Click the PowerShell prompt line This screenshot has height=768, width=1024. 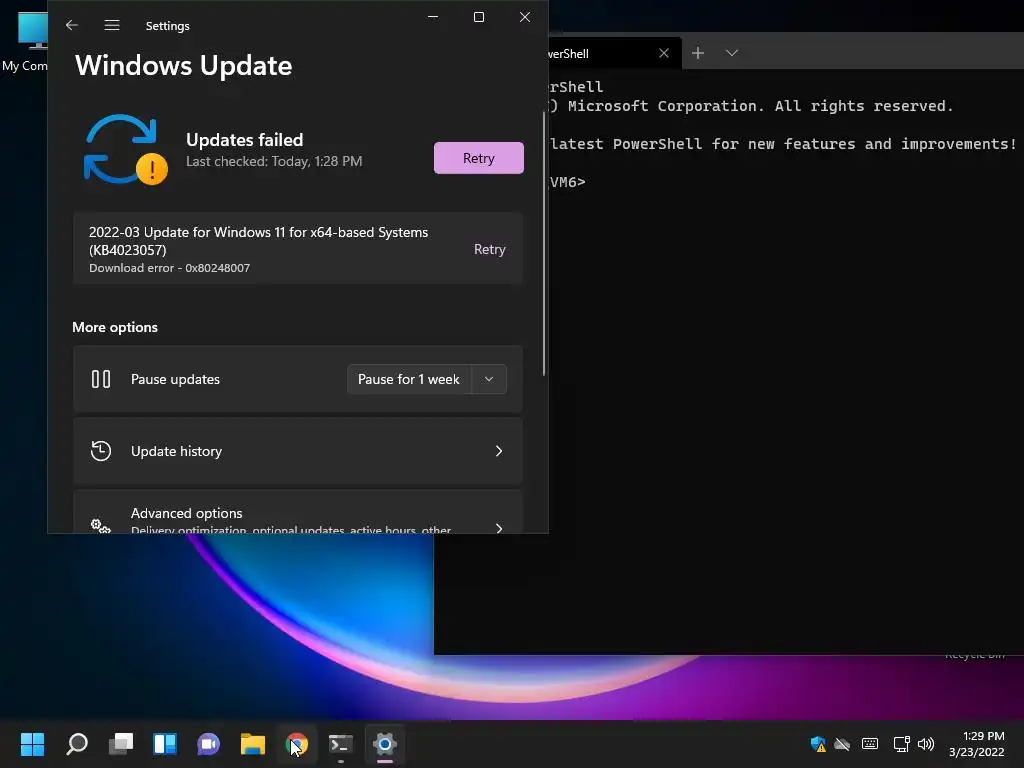568,182
